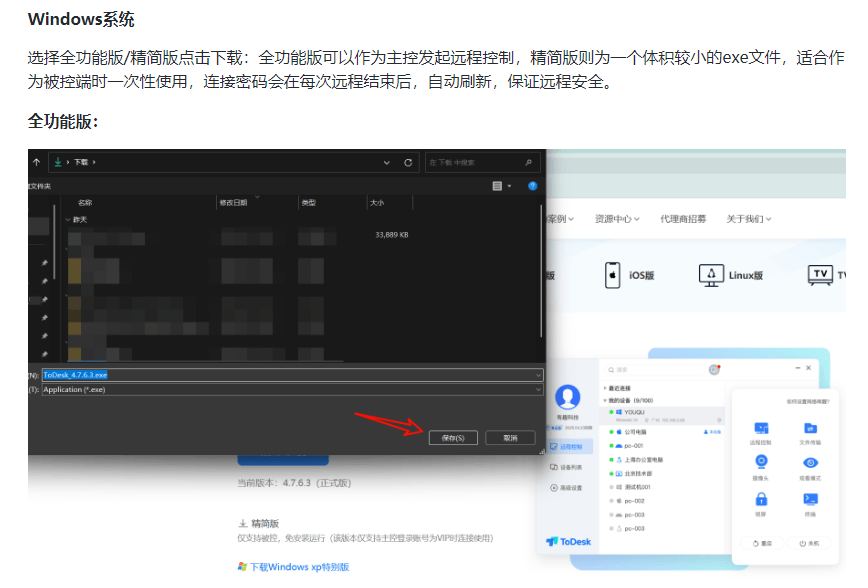Click the up-arrow navigation button in the save dialog

(x=37, y=162)
